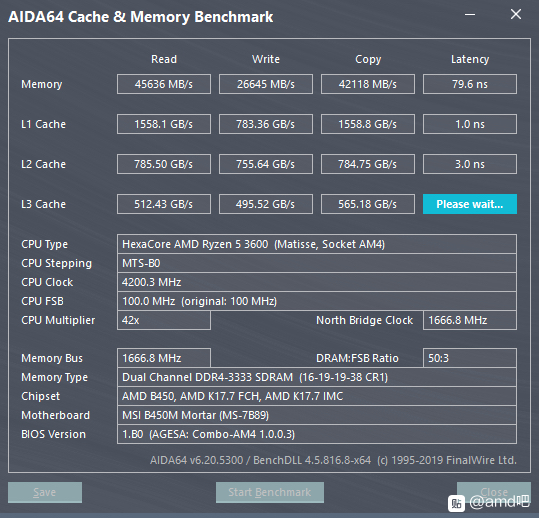The width and height of the screenshot is (539, 518).
Task: Select the Memory Write result 26645 MB/s
Action: coord(266,84)
